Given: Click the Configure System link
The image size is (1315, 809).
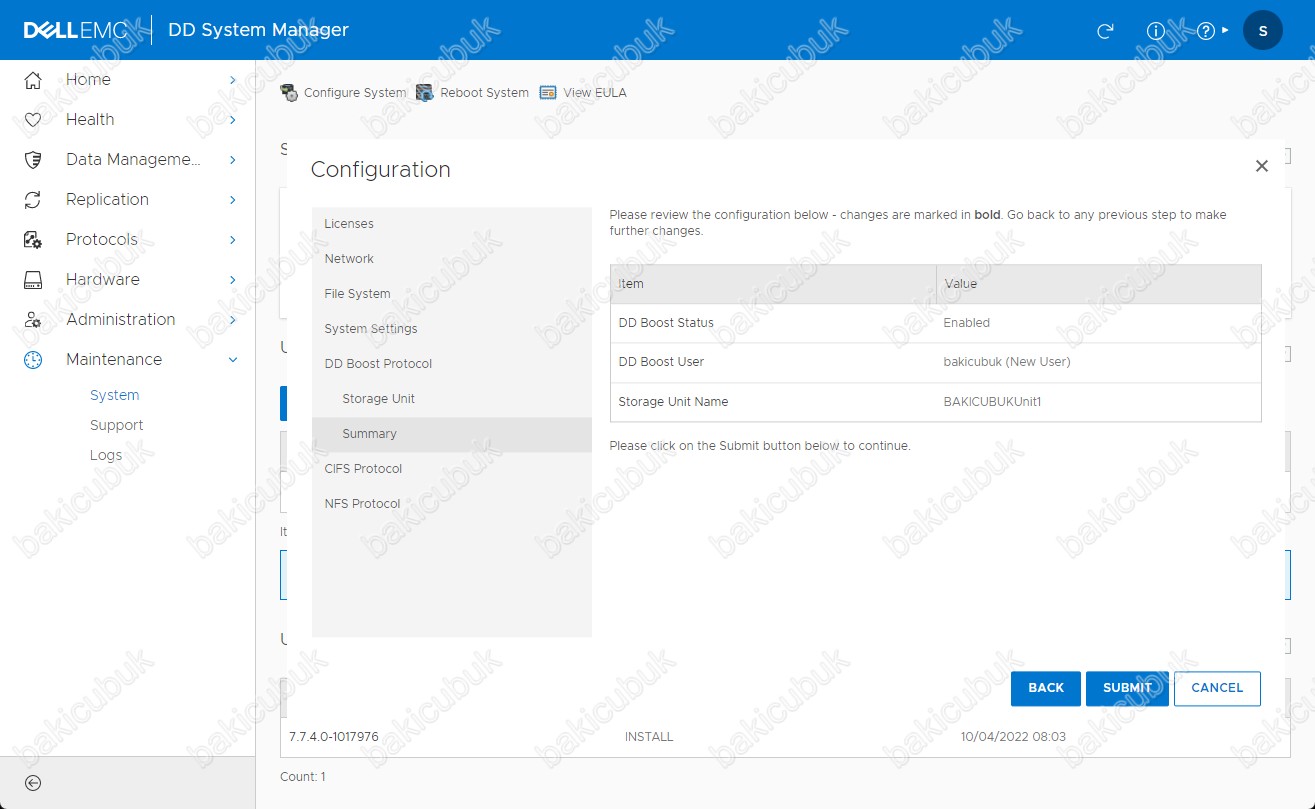Looking at the screenshot, I should (x=355, y=93).
